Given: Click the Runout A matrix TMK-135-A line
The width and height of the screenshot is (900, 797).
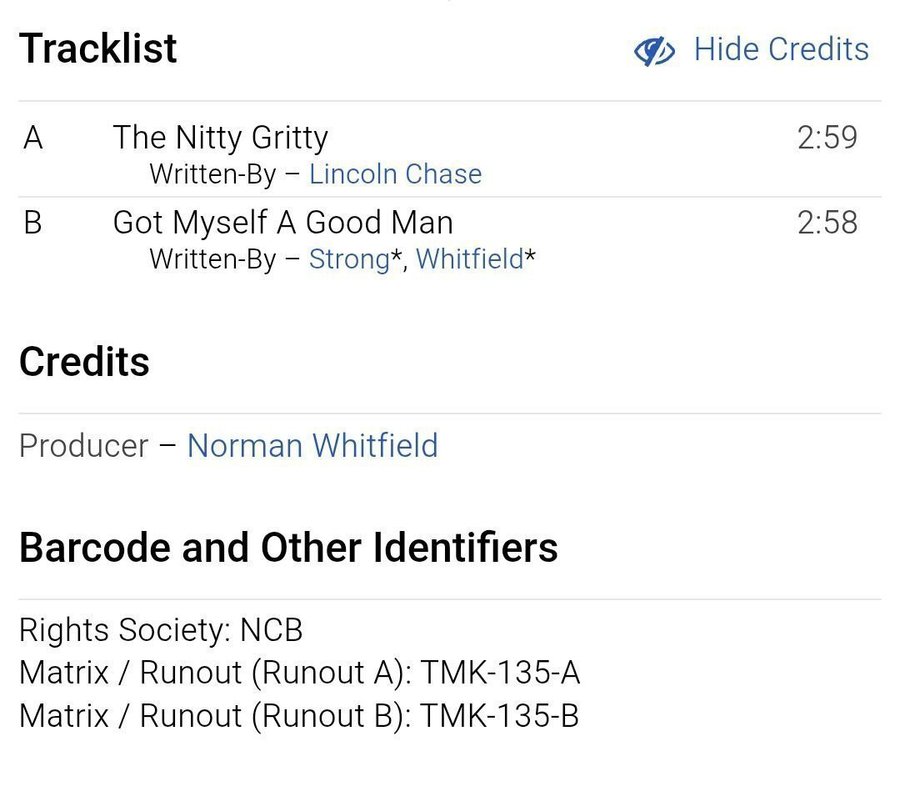Looking at the screenshot, I should pyautogui.click(x=299, y=673).
